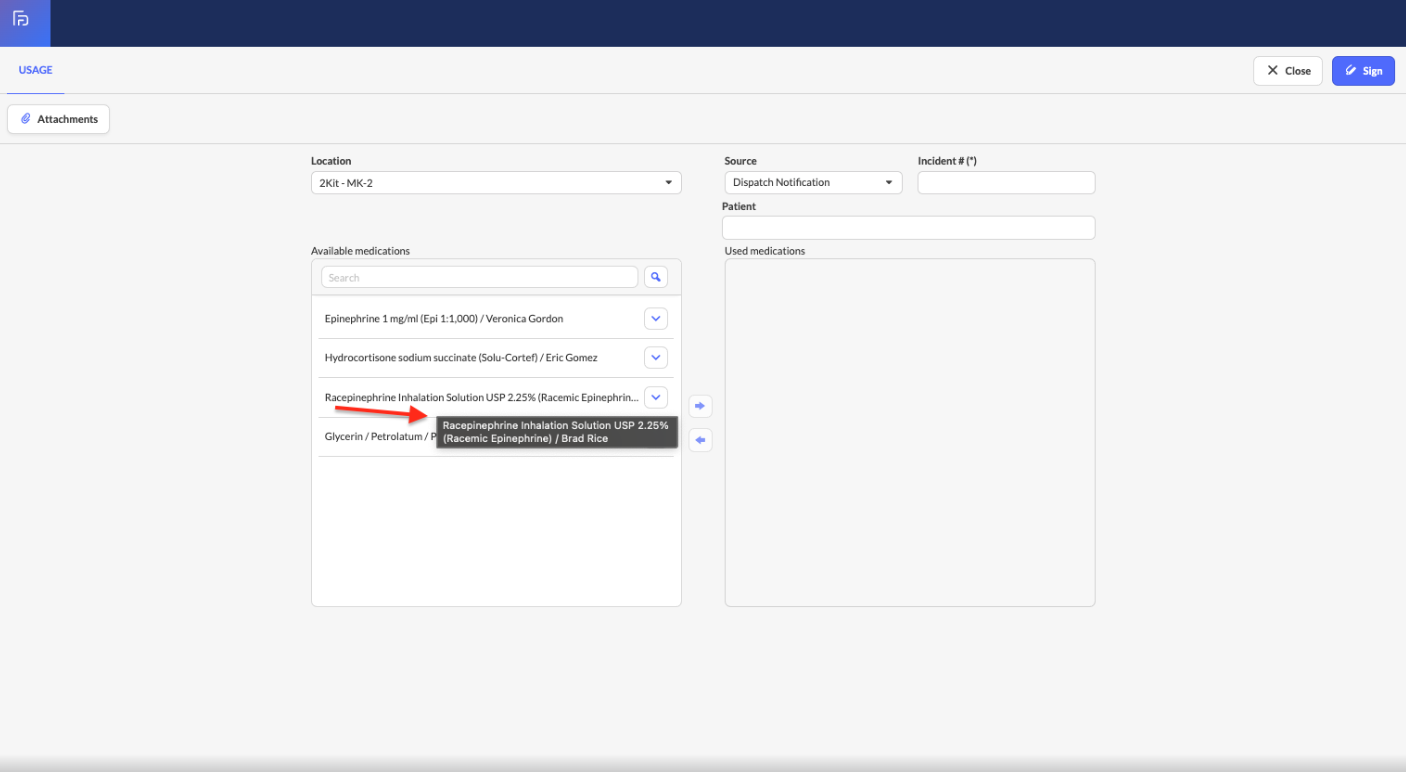The width and height of the screenshot is (1406, 772).
Task: Move selected medication to Used with right arrow
Action: [x=700, y=406]
